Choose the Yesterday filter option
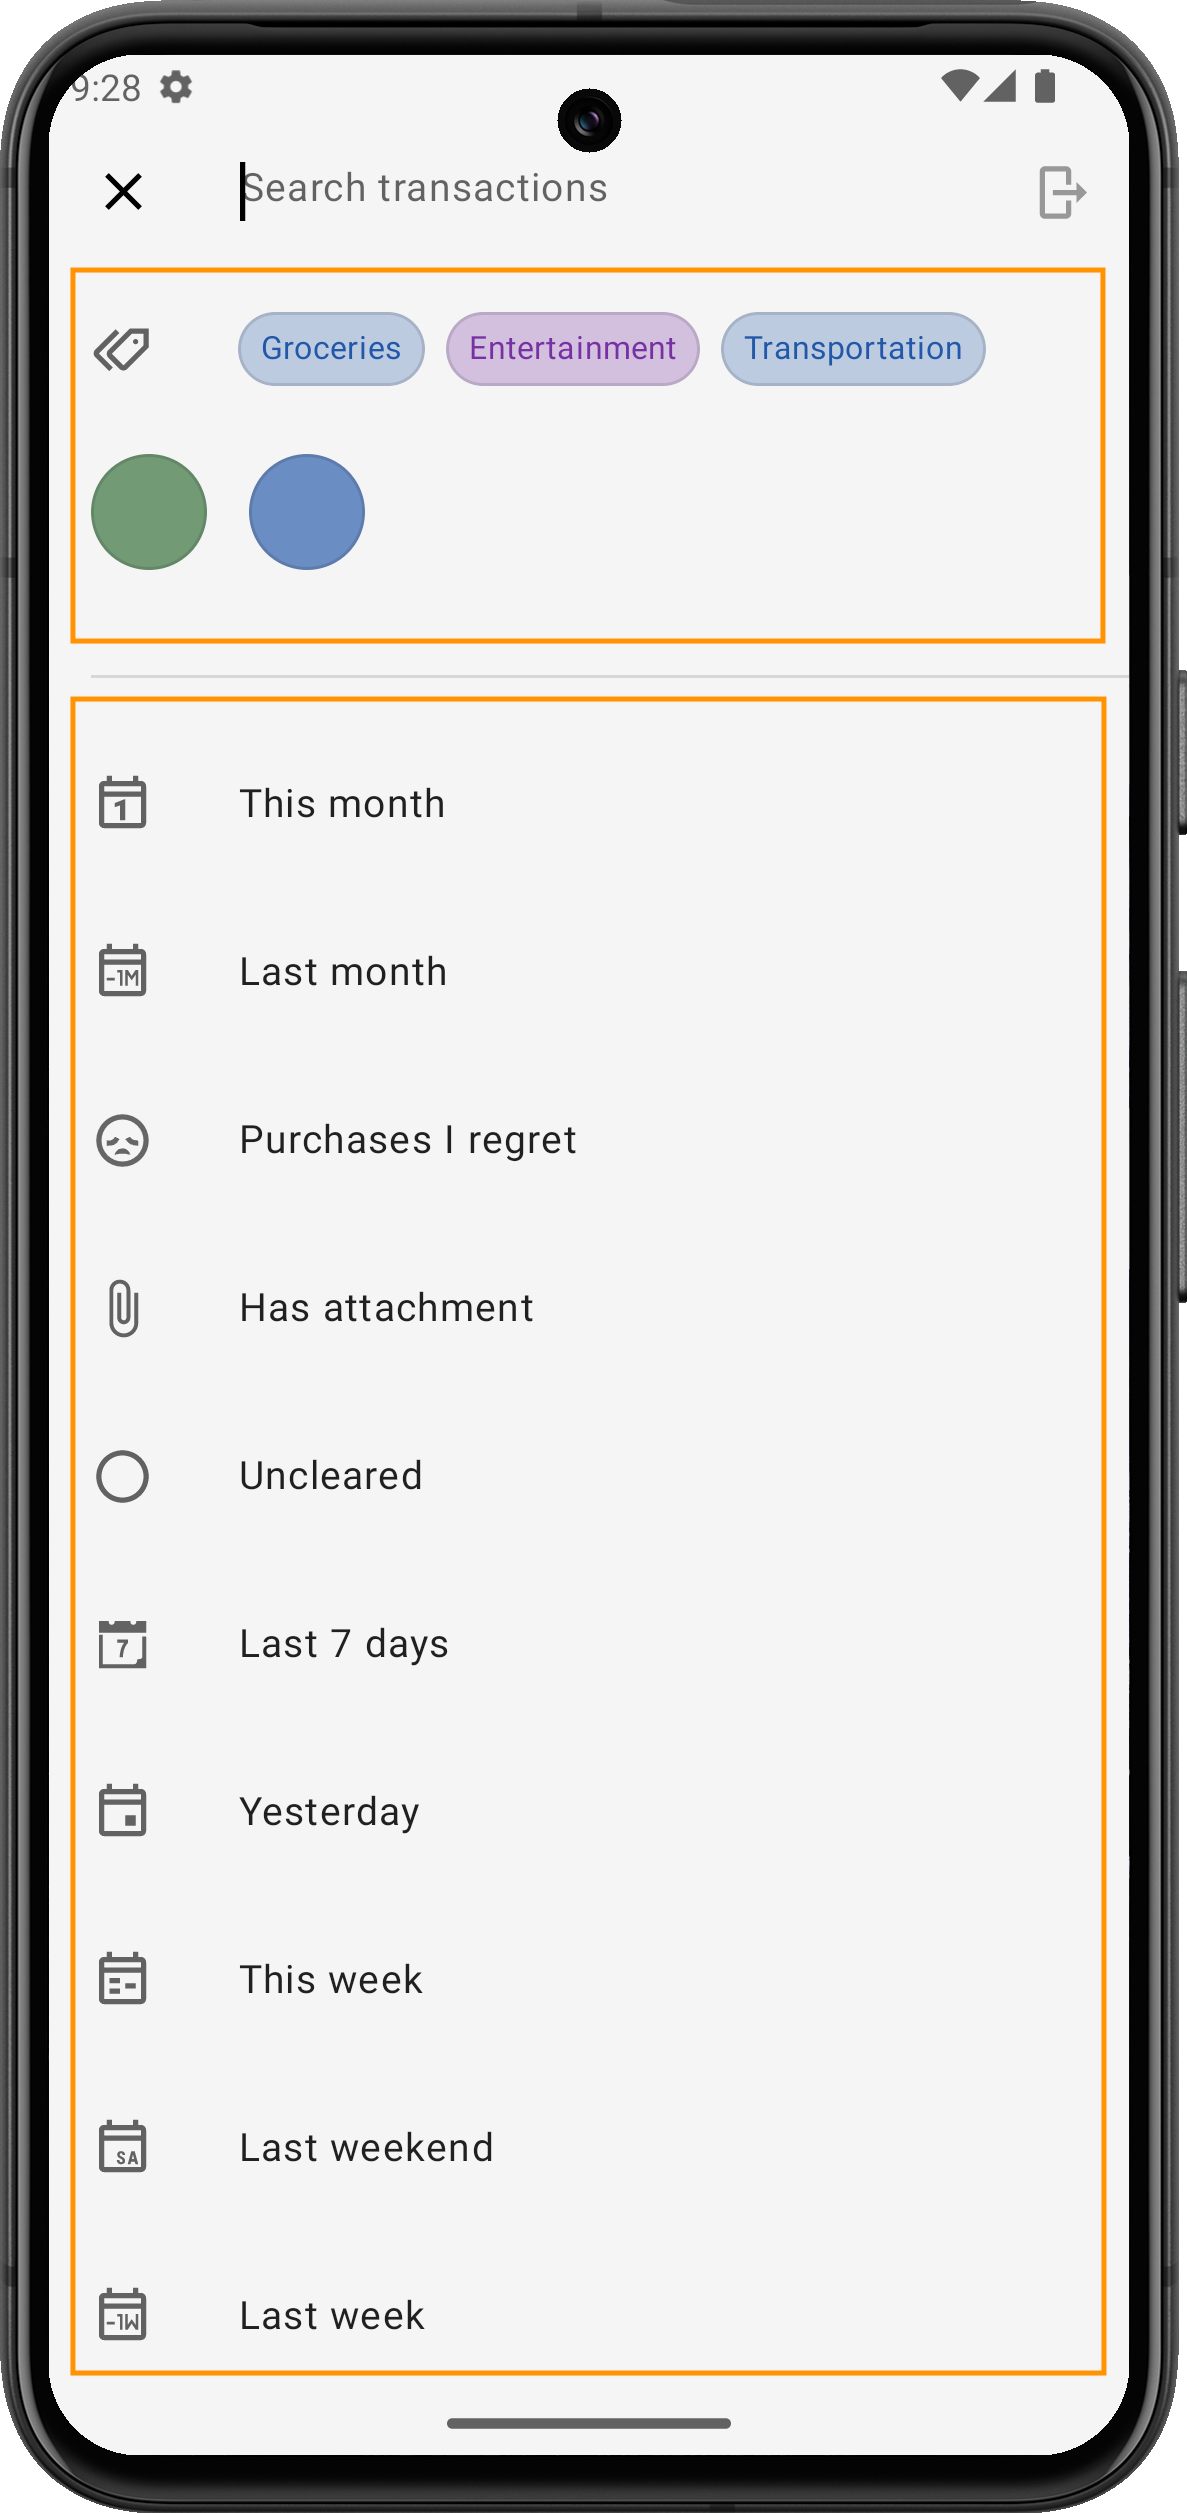The image size is (1187, 2513). [x=329, y=1812]
